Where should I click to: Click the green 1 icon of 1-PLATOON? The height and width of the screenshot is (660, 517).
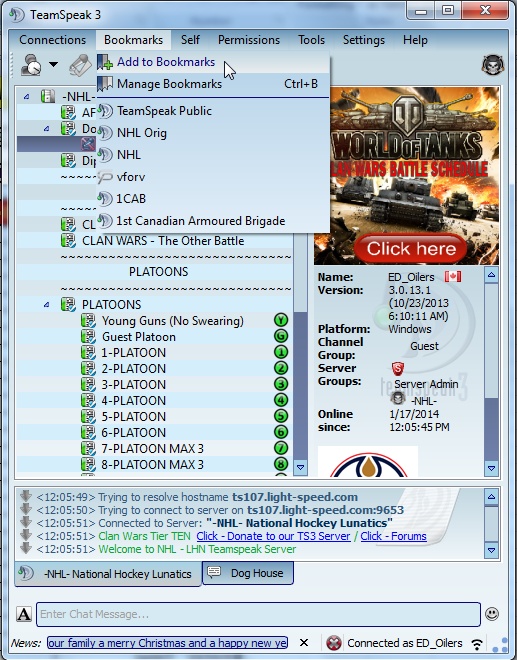click(281, 352)
